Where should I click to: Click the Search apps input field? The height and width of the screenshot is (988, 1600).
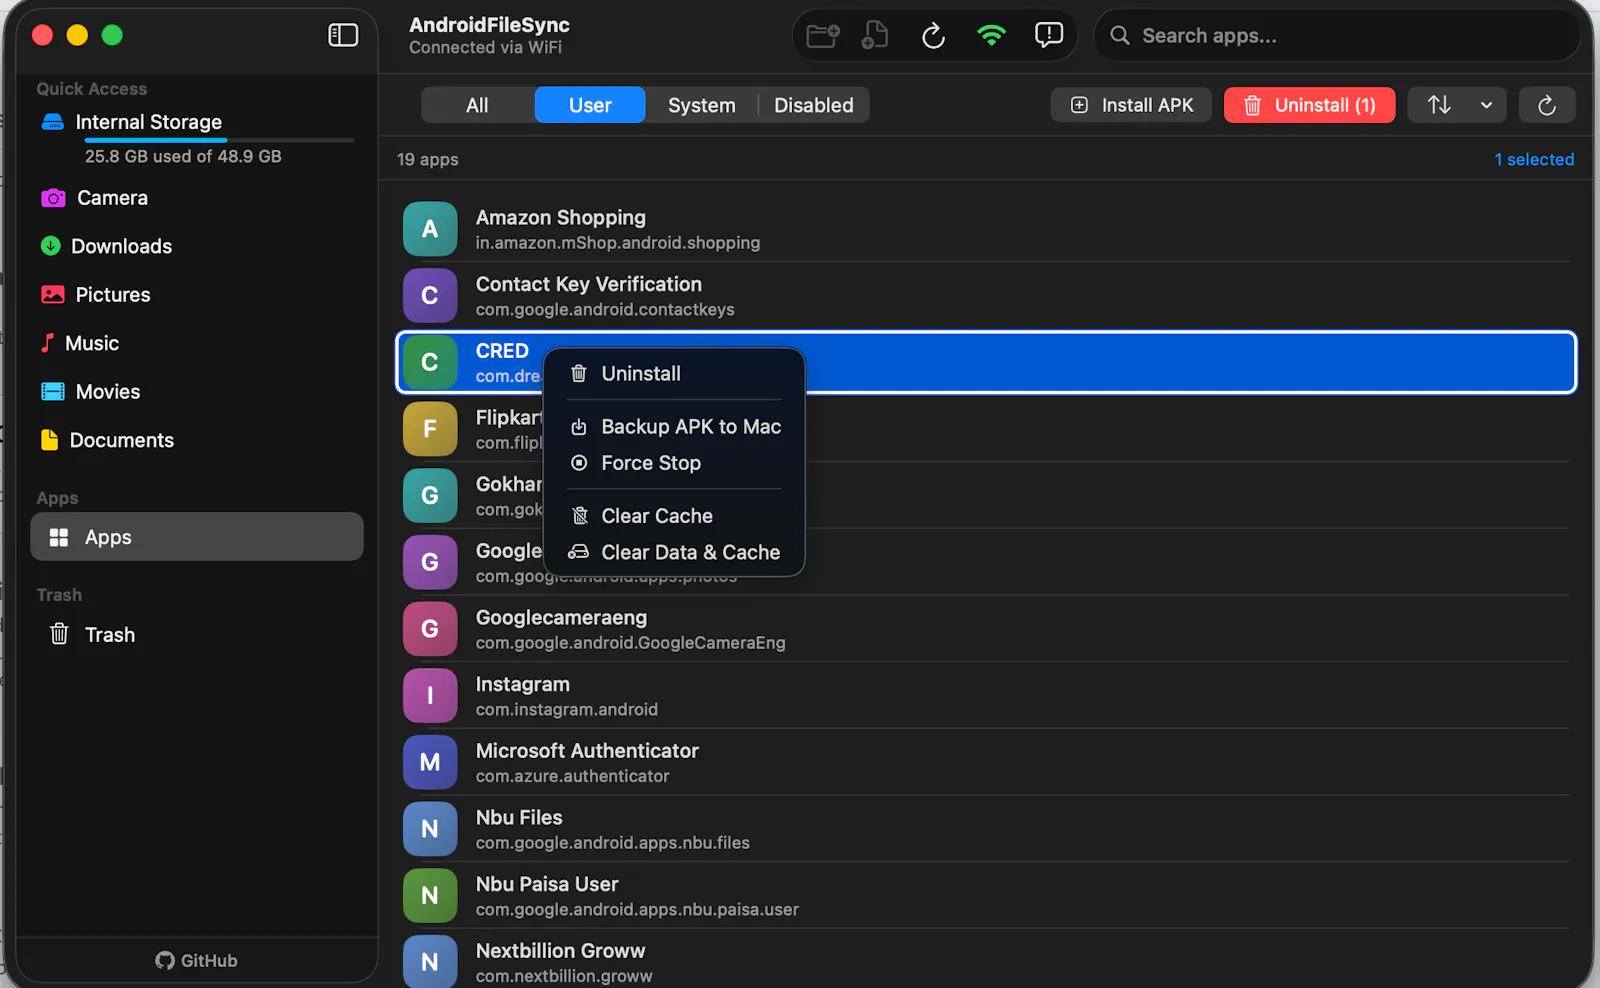(1337, 36)
